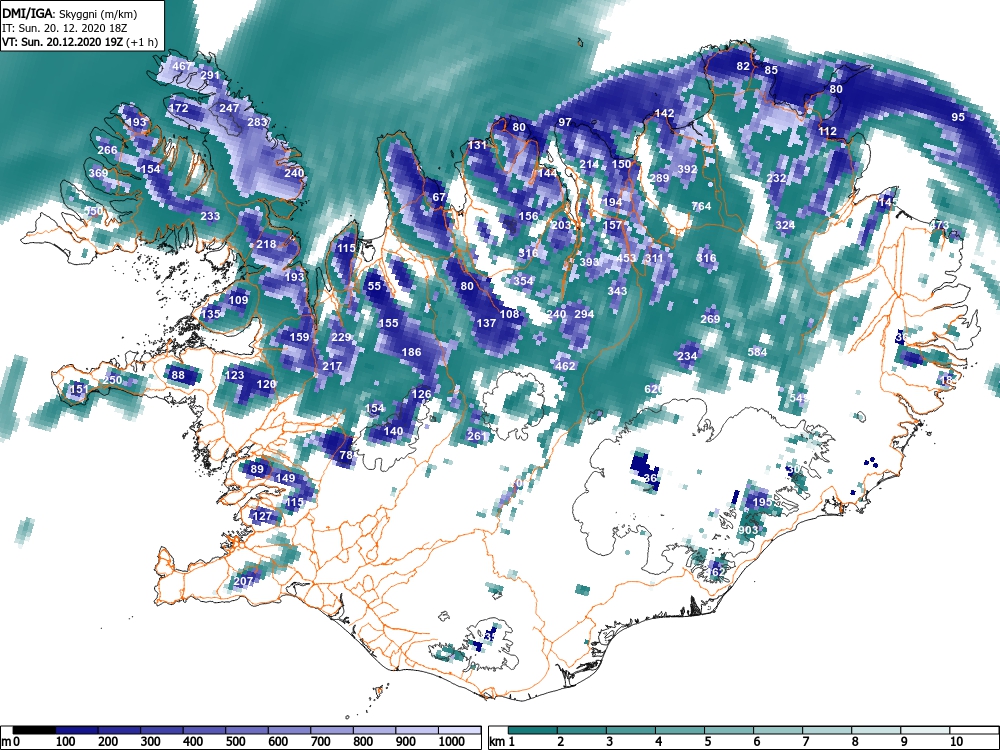The height and width of the screenshot is (750, 1000).
Task: Click the visibility value 112
Action: click(x=827, y=131)
